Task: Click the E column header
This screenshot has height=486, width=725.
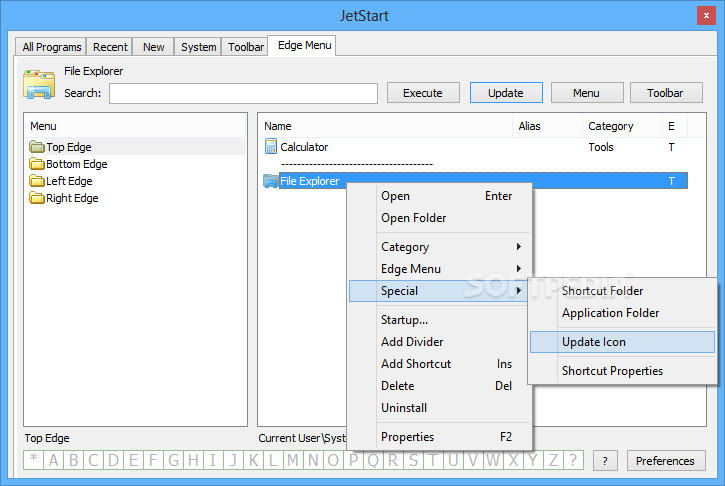Action: tap(675, 126)
